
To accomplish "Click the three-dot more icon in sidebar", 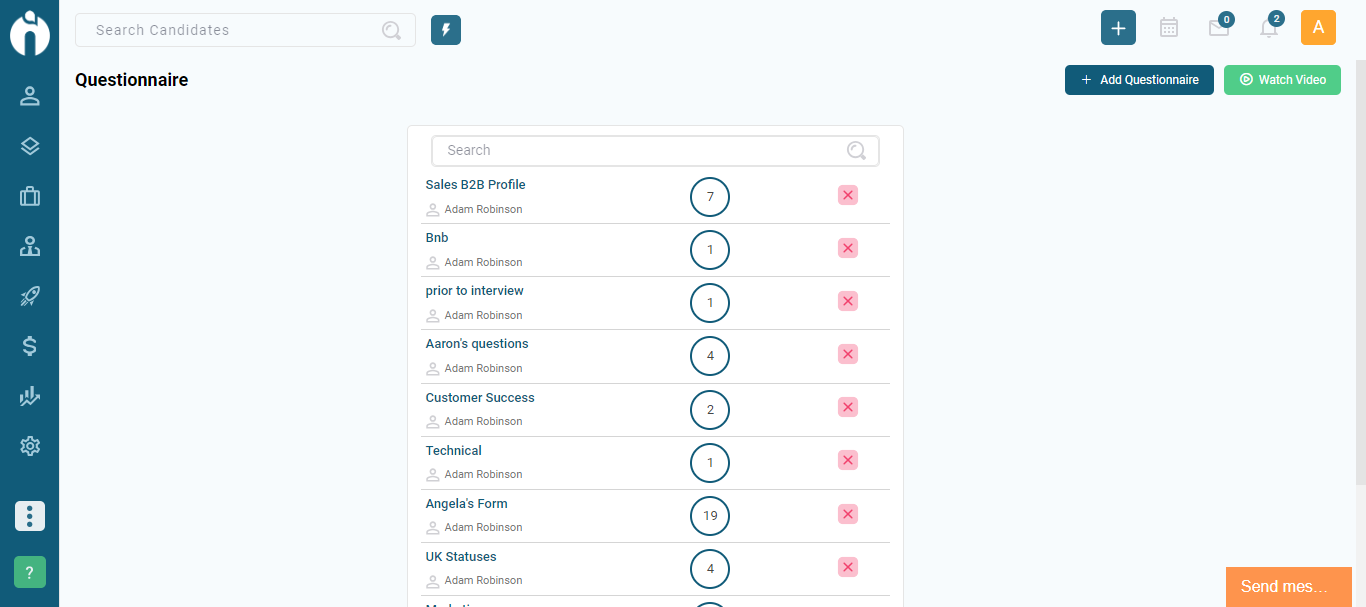I will pos(30,516).
